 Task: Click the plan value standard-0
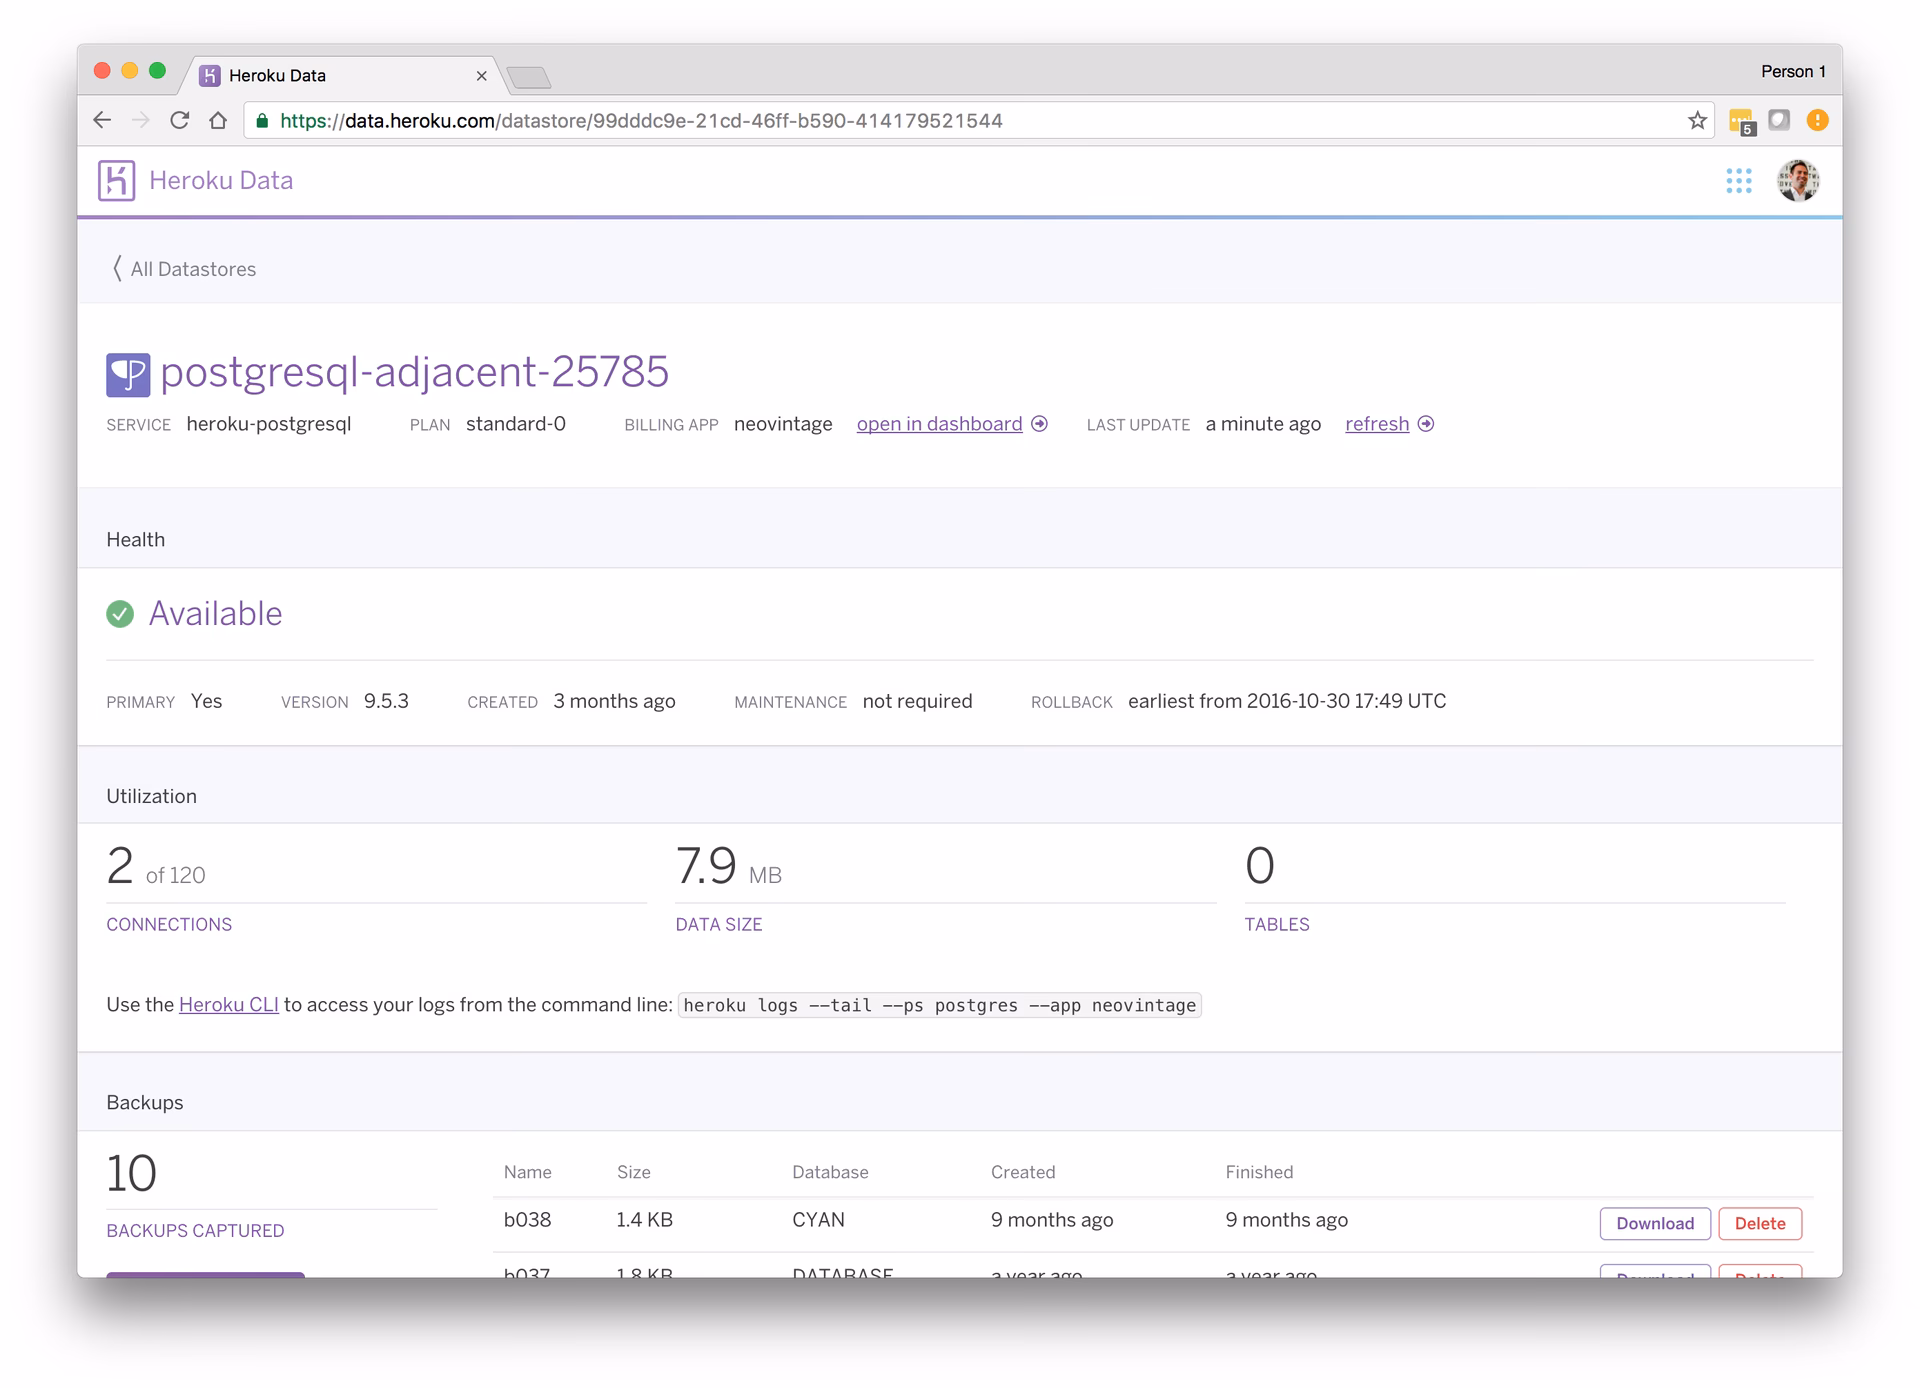coord(516,424)
